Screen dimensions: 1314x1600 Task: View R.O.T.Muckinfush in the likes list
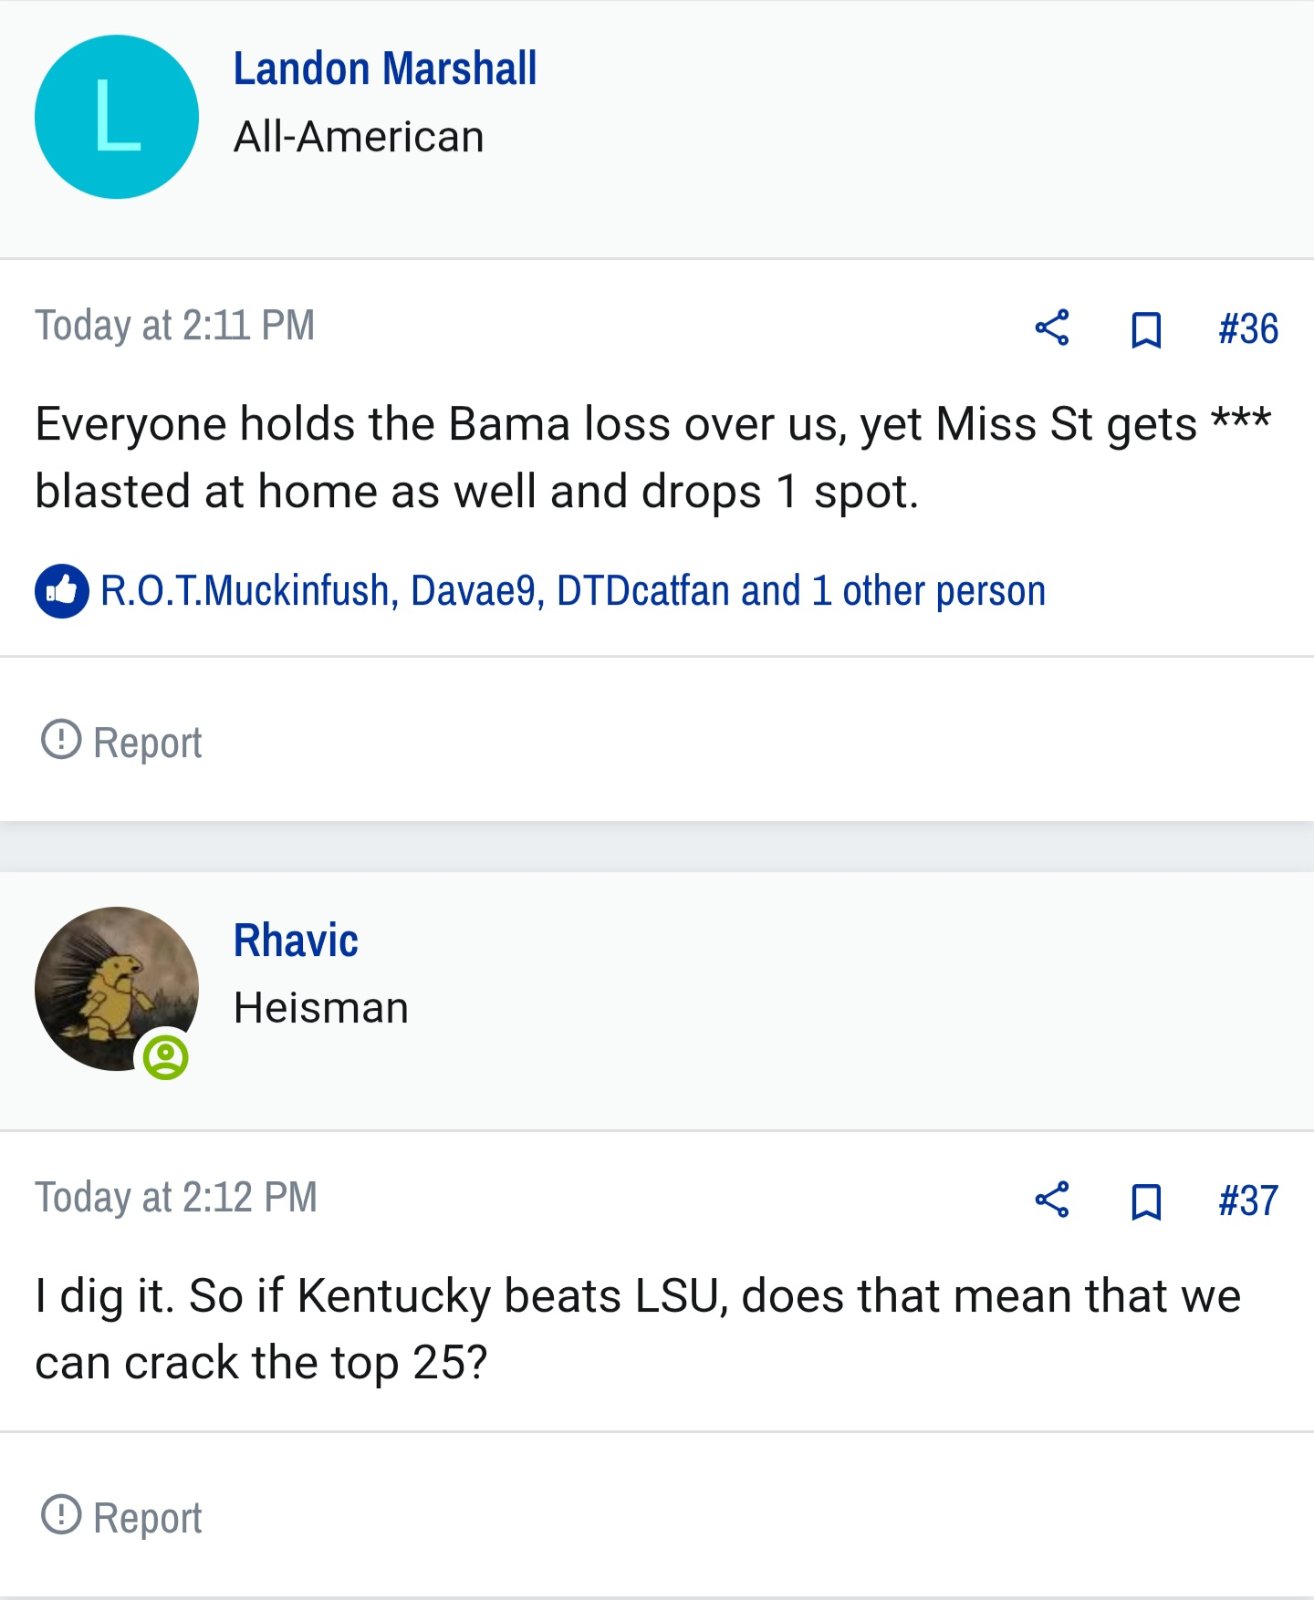click(x=244, y=591)
